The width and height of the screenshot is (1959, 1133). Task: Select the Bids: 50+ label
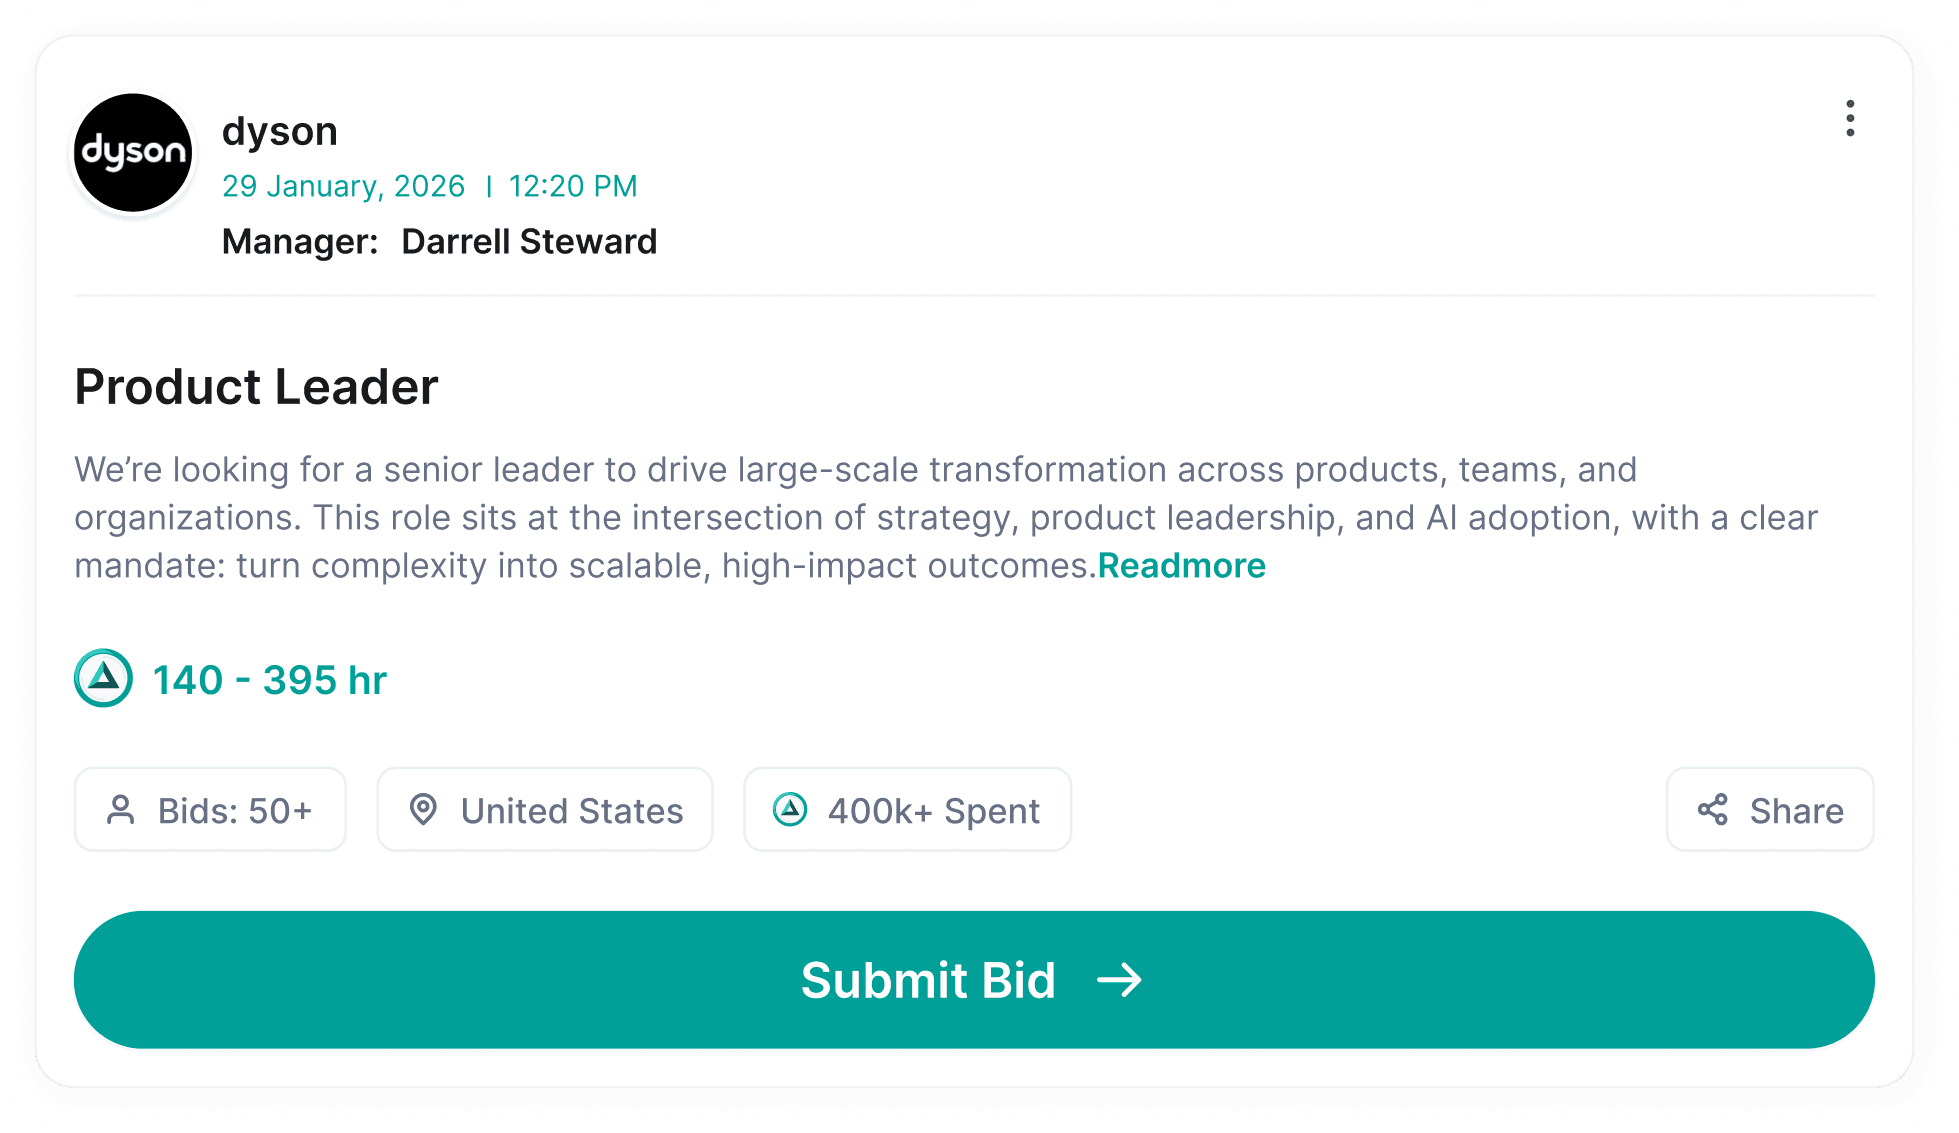point(235,811)
